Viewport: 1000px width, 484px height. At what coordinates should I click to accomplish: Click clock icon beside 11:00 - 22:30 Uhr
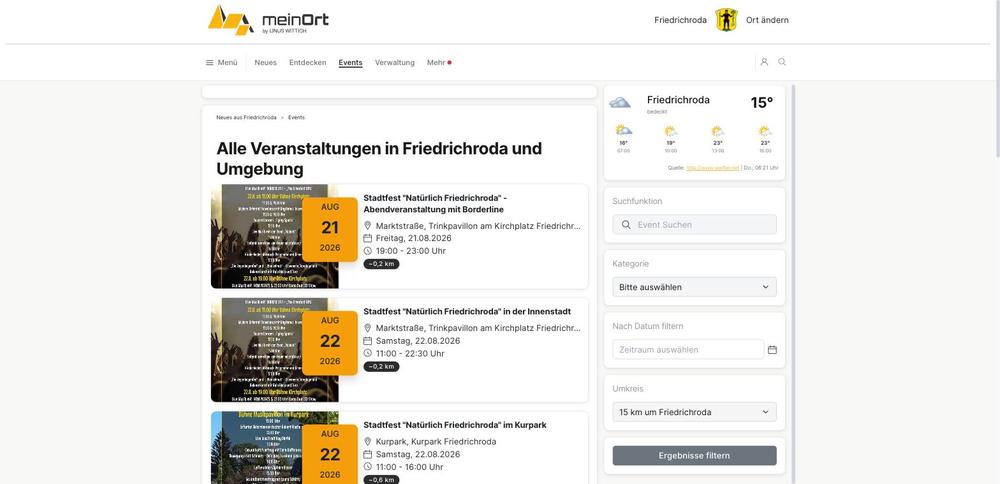click(x=367, y=353)
